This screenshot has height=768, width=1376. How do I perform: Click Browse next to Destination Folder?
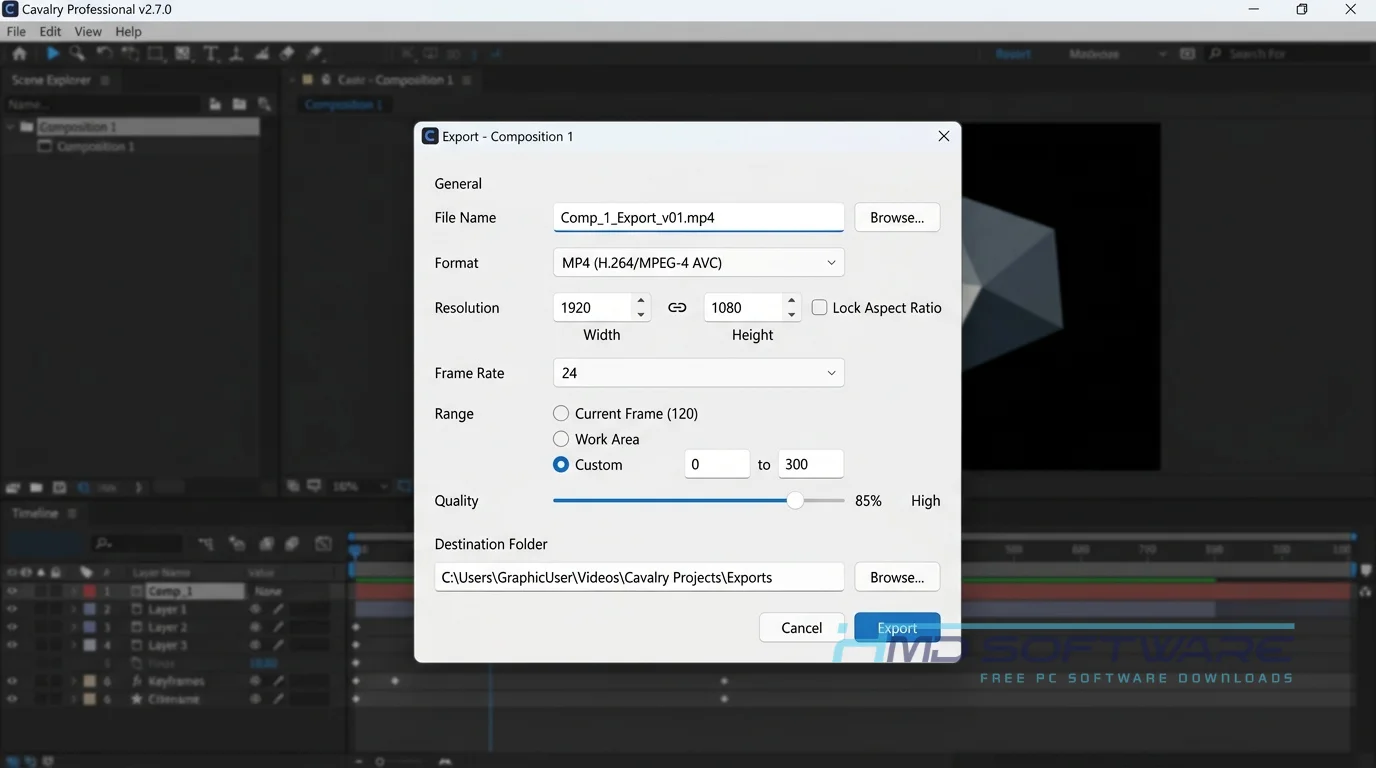pos(897,577)
